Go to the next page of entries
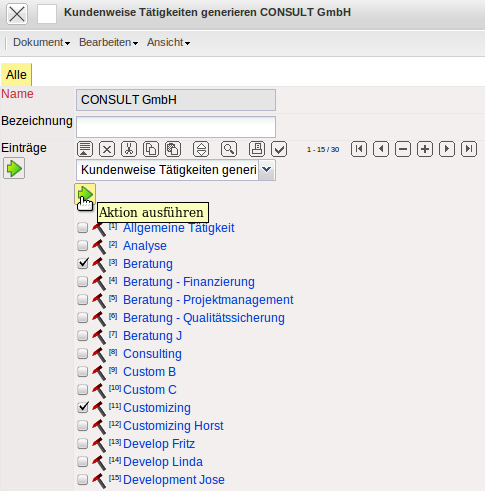The height and width of the screenshot is (491, 485). point(447,149)
